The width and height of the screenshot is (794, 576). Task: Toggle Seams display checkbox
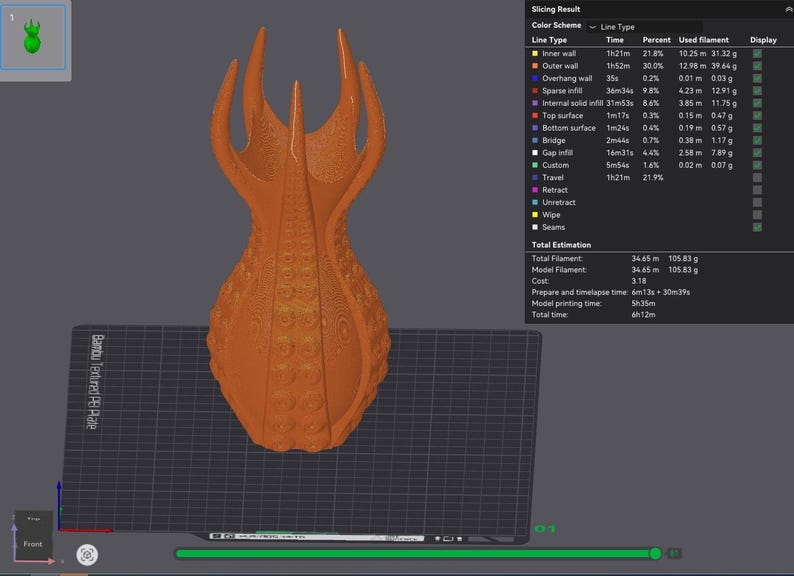pos(757,227)
